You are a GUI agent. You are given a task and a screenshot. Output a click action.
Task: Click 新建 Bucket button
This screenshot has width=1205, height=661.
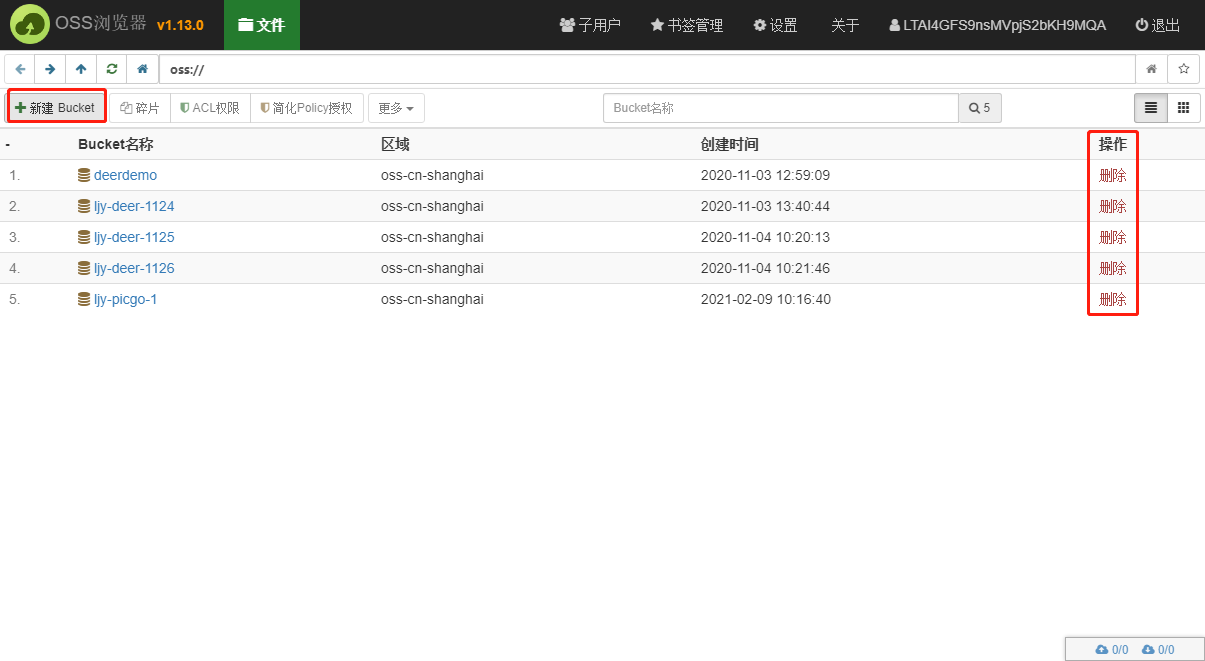point(56,108)
